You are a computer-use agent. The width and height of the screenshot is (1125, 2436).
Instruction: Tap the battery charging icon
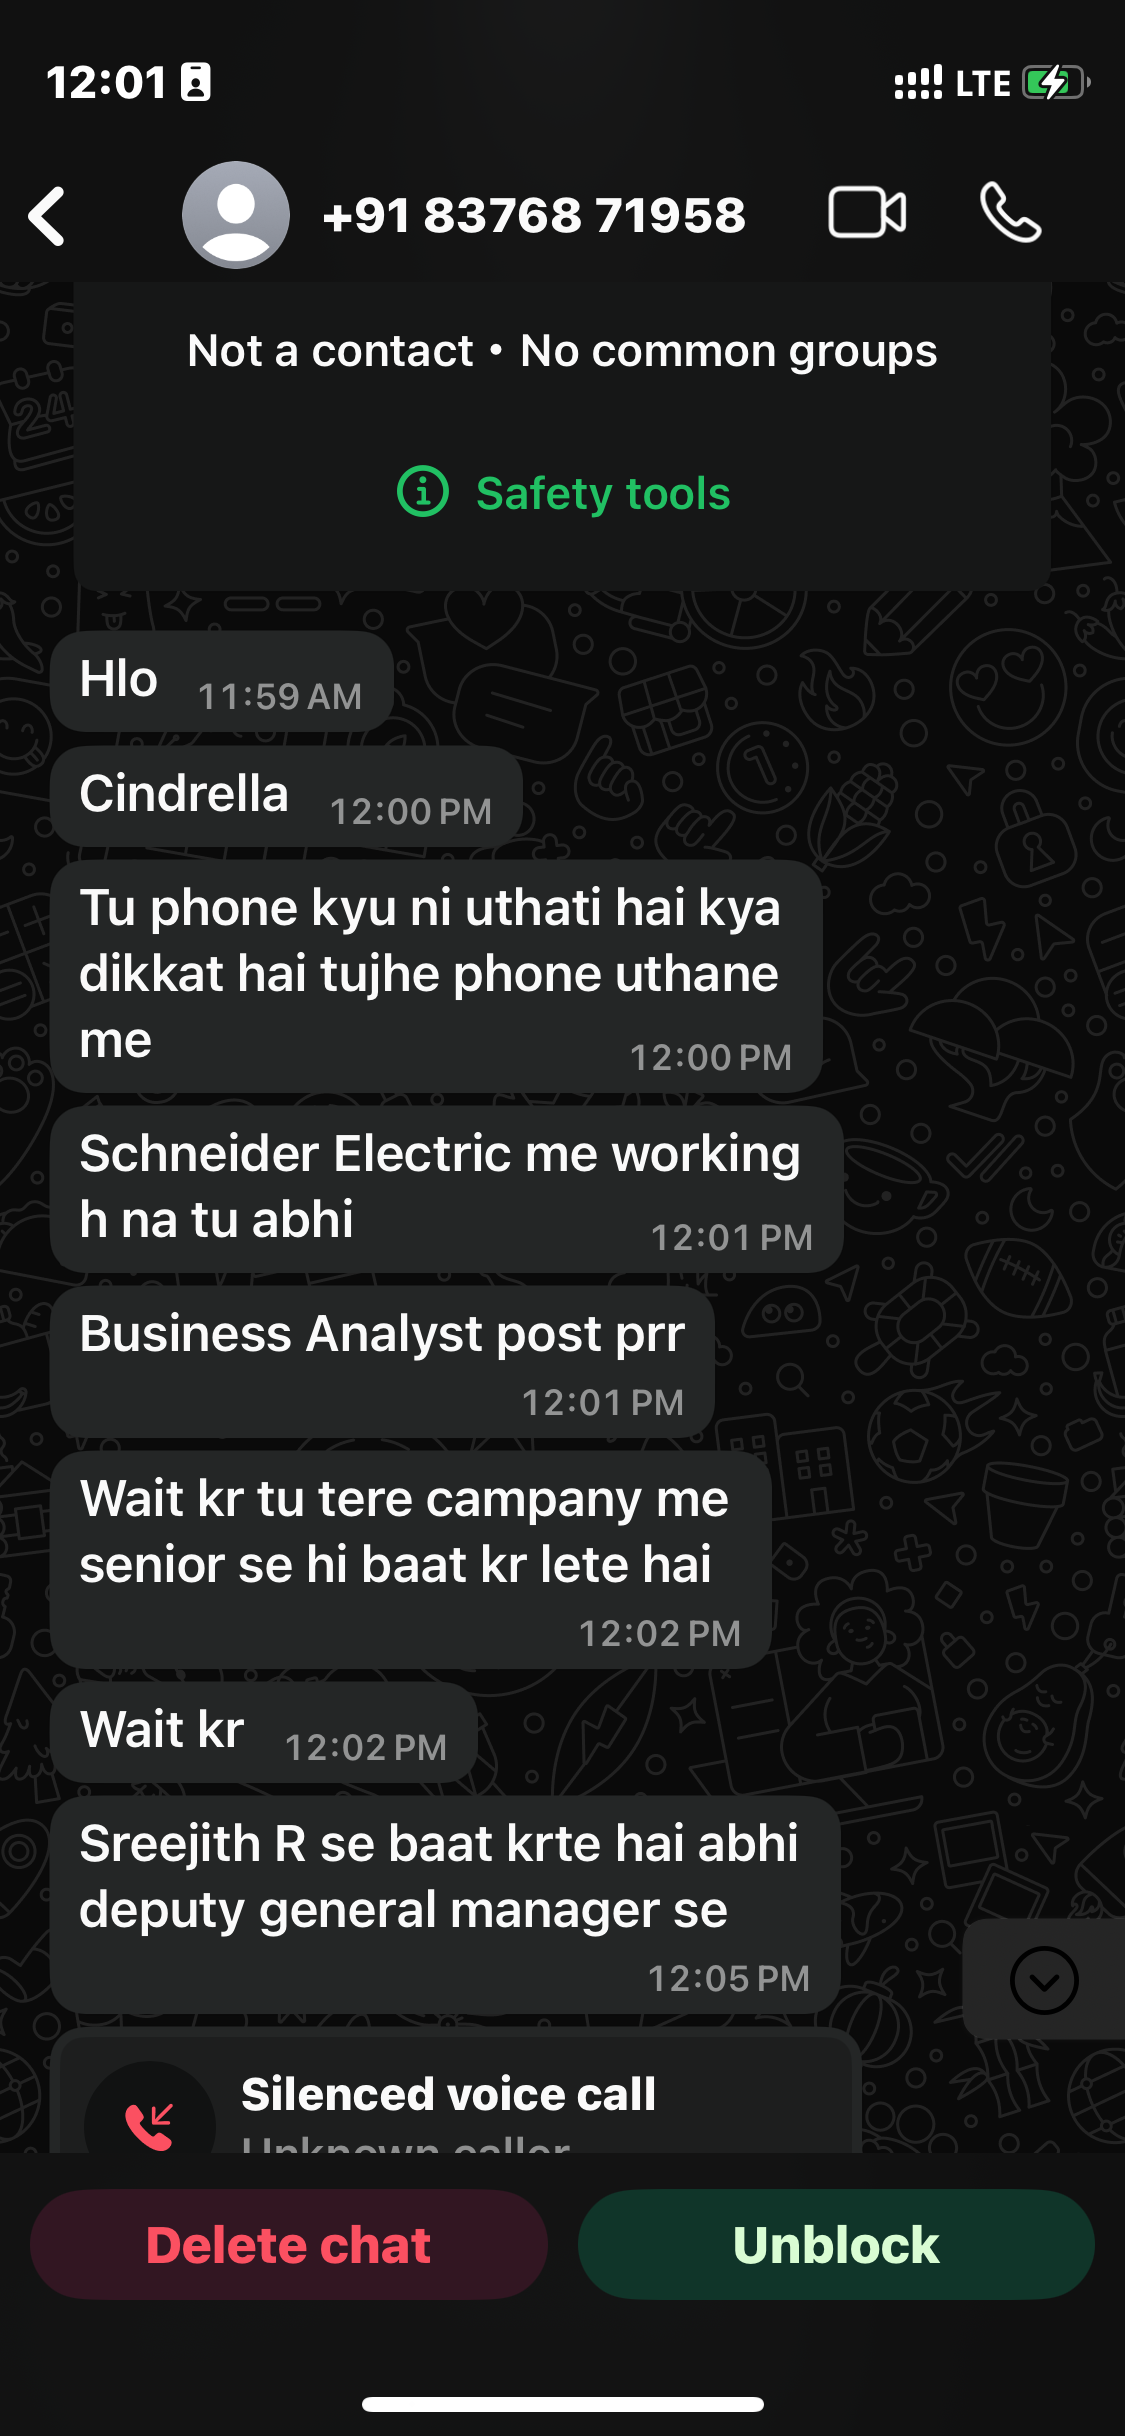point(1056,82)
